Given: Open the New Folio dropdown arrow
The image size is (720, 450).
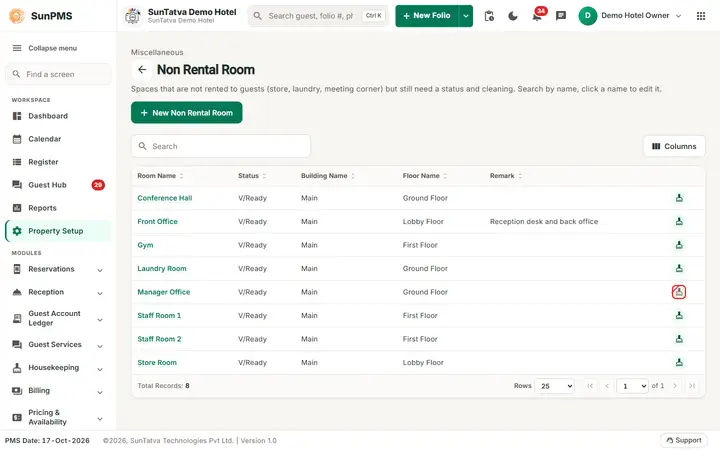Looking at the screenshot, I should click(x=466, y=16).
